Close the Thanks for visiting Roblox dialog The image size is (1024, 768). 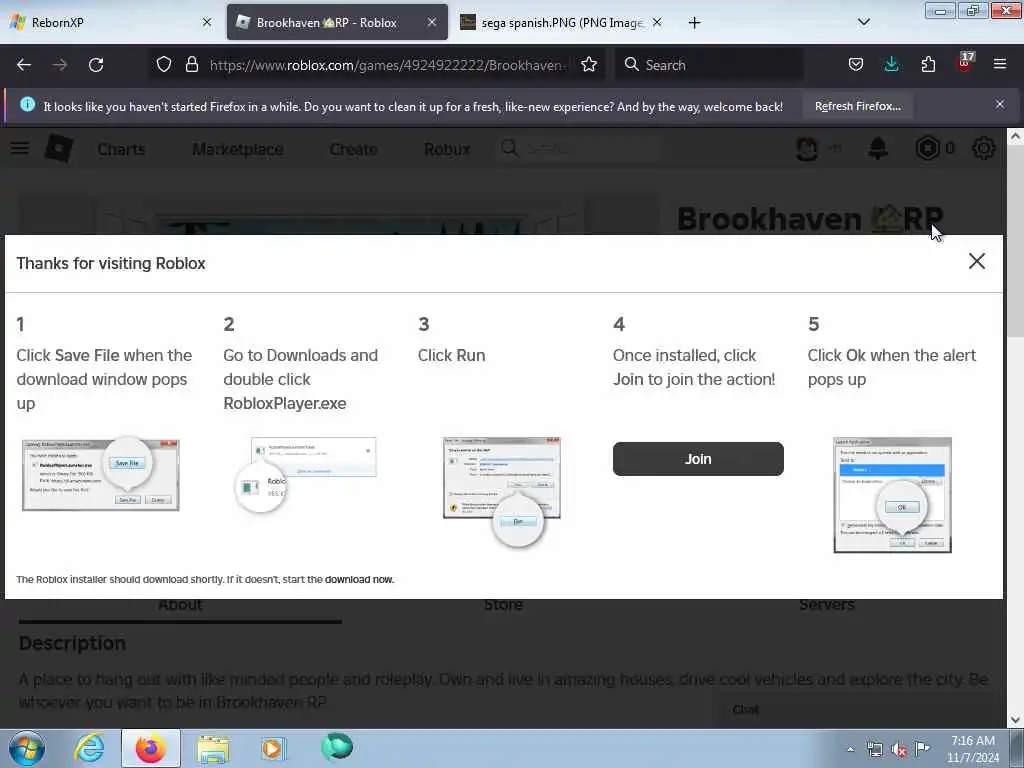coord(976,261)
